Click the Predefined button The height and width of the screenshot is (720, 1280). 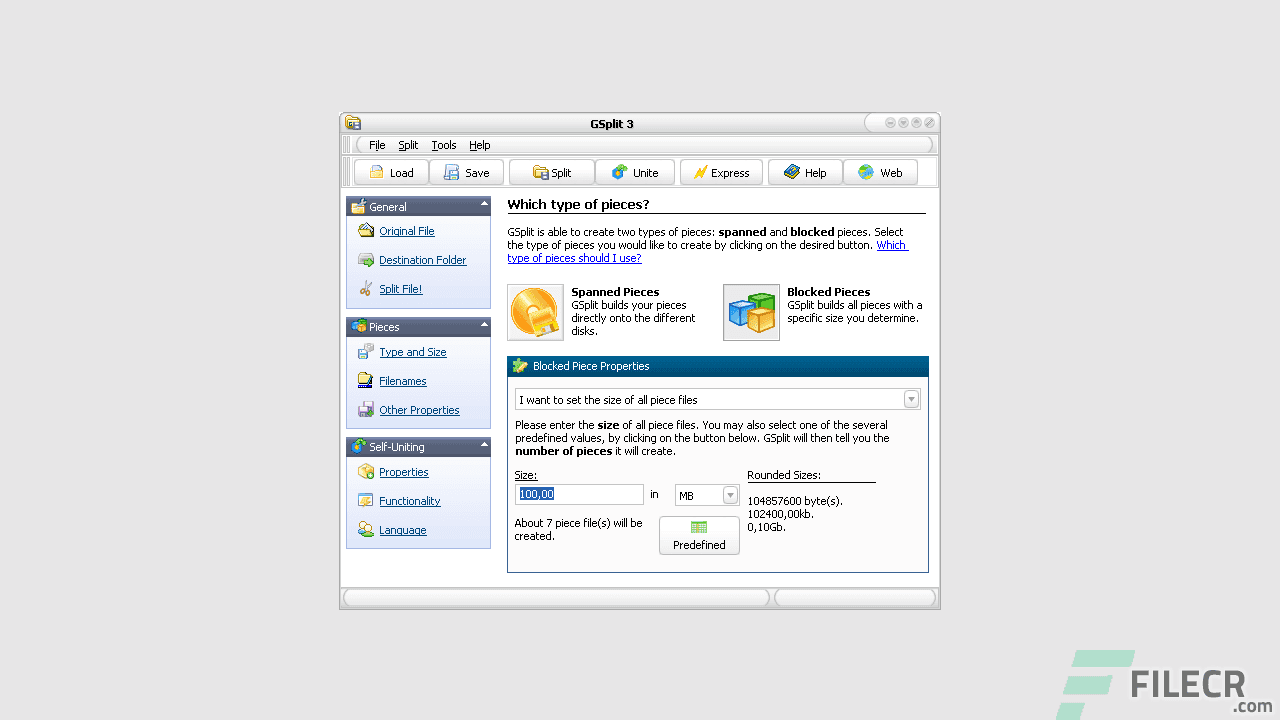tap(699, 535)
